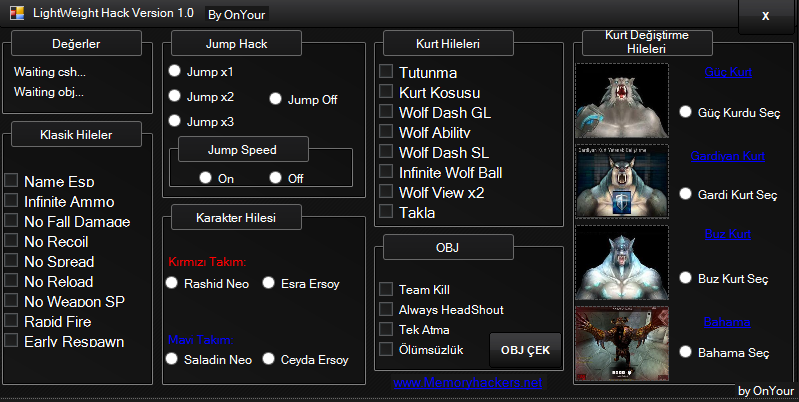The height and width of the screenshot is (402, 799).
Task: Click the Mavi Takım label
Action: coord(201,339)
